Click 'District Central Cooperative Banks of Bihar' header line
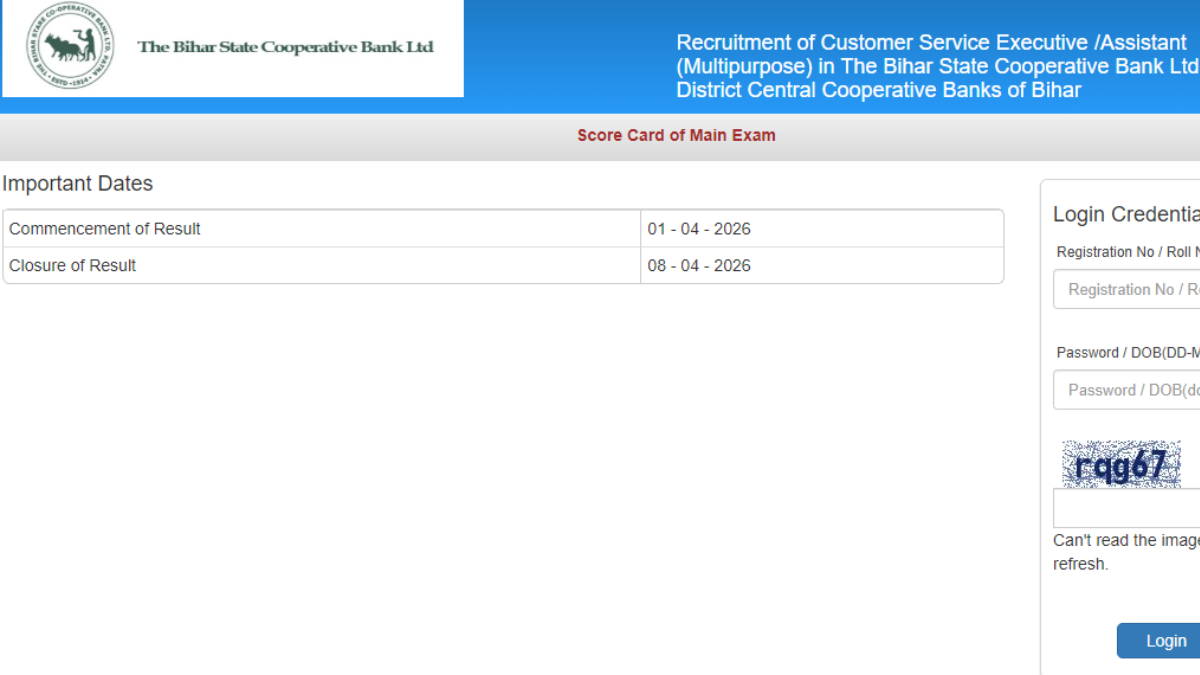The image size is (1200, 675). click(878, 90)
